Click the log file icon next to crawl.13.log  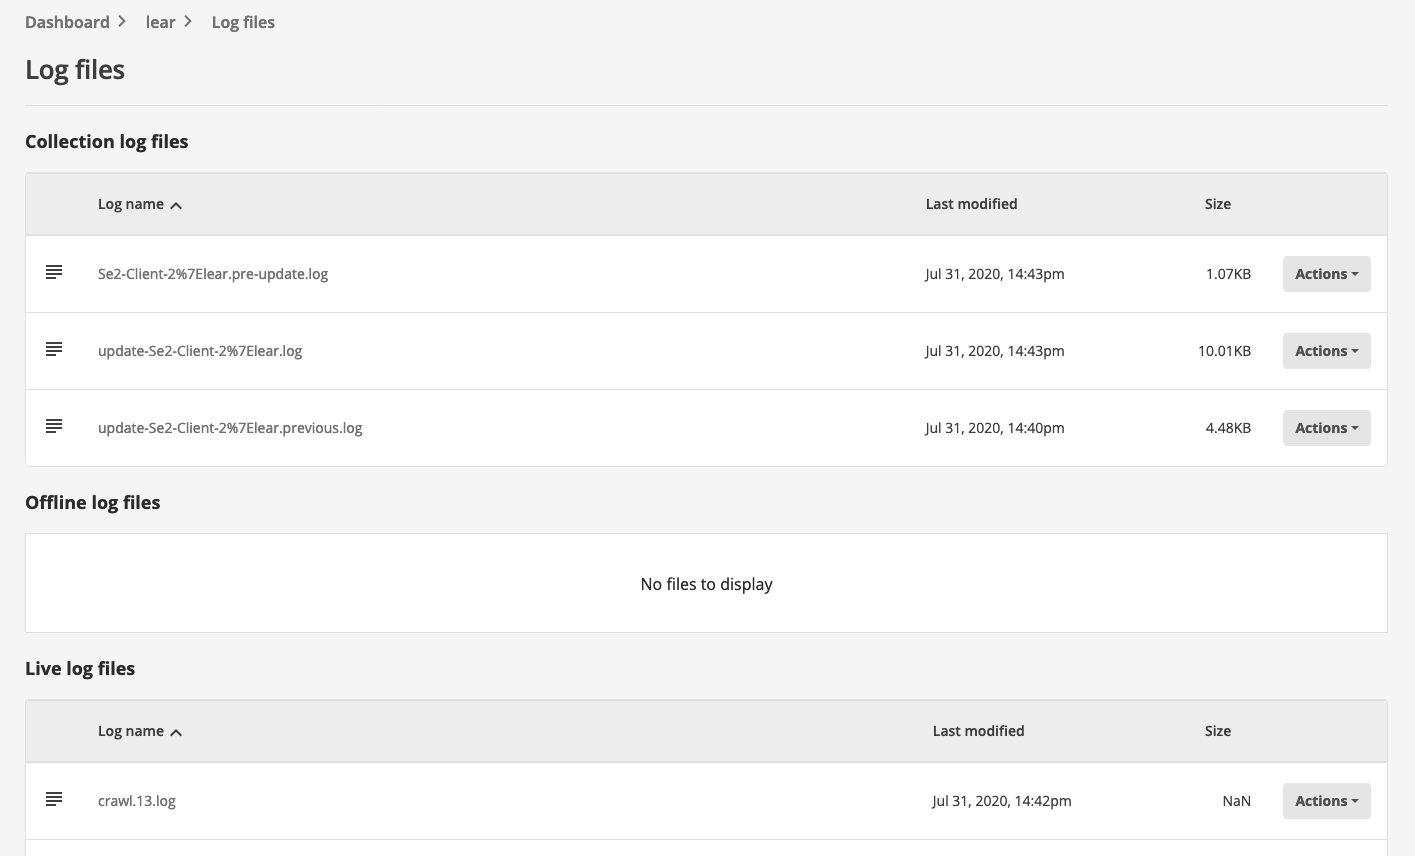pos(54,799)
